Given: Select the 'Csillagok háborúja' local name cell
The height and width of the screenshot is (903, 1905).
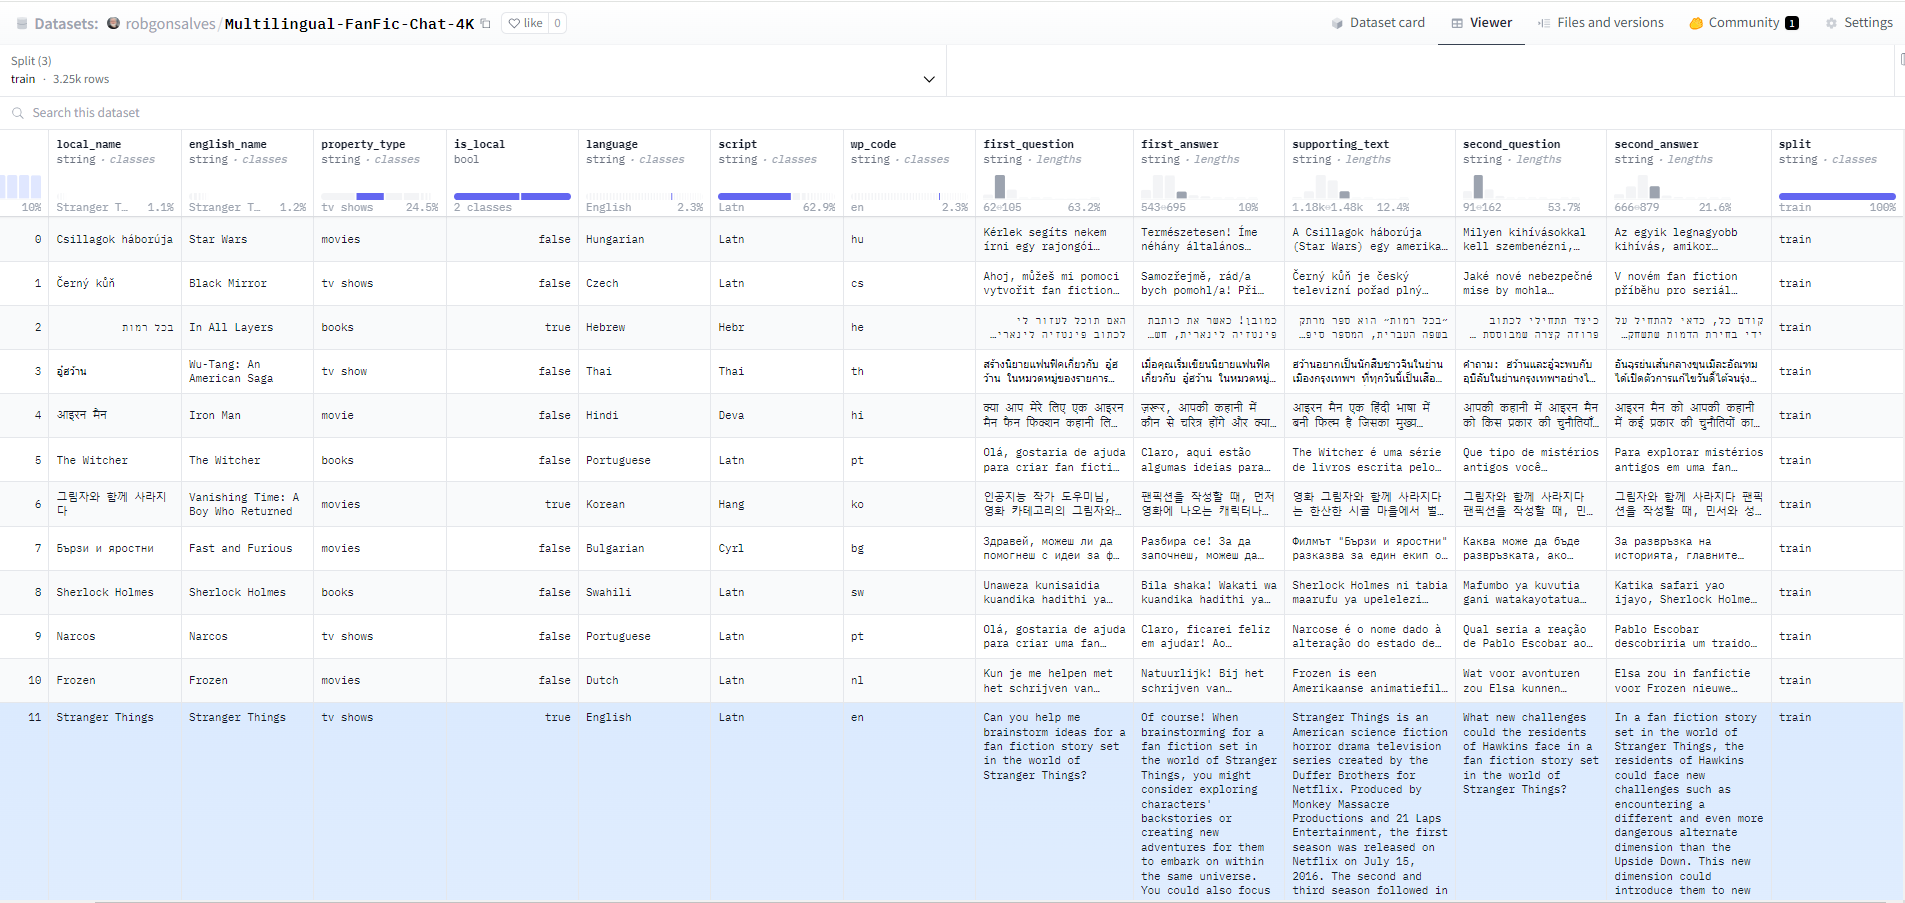Looking at the screenshot, I should [115, 240].
